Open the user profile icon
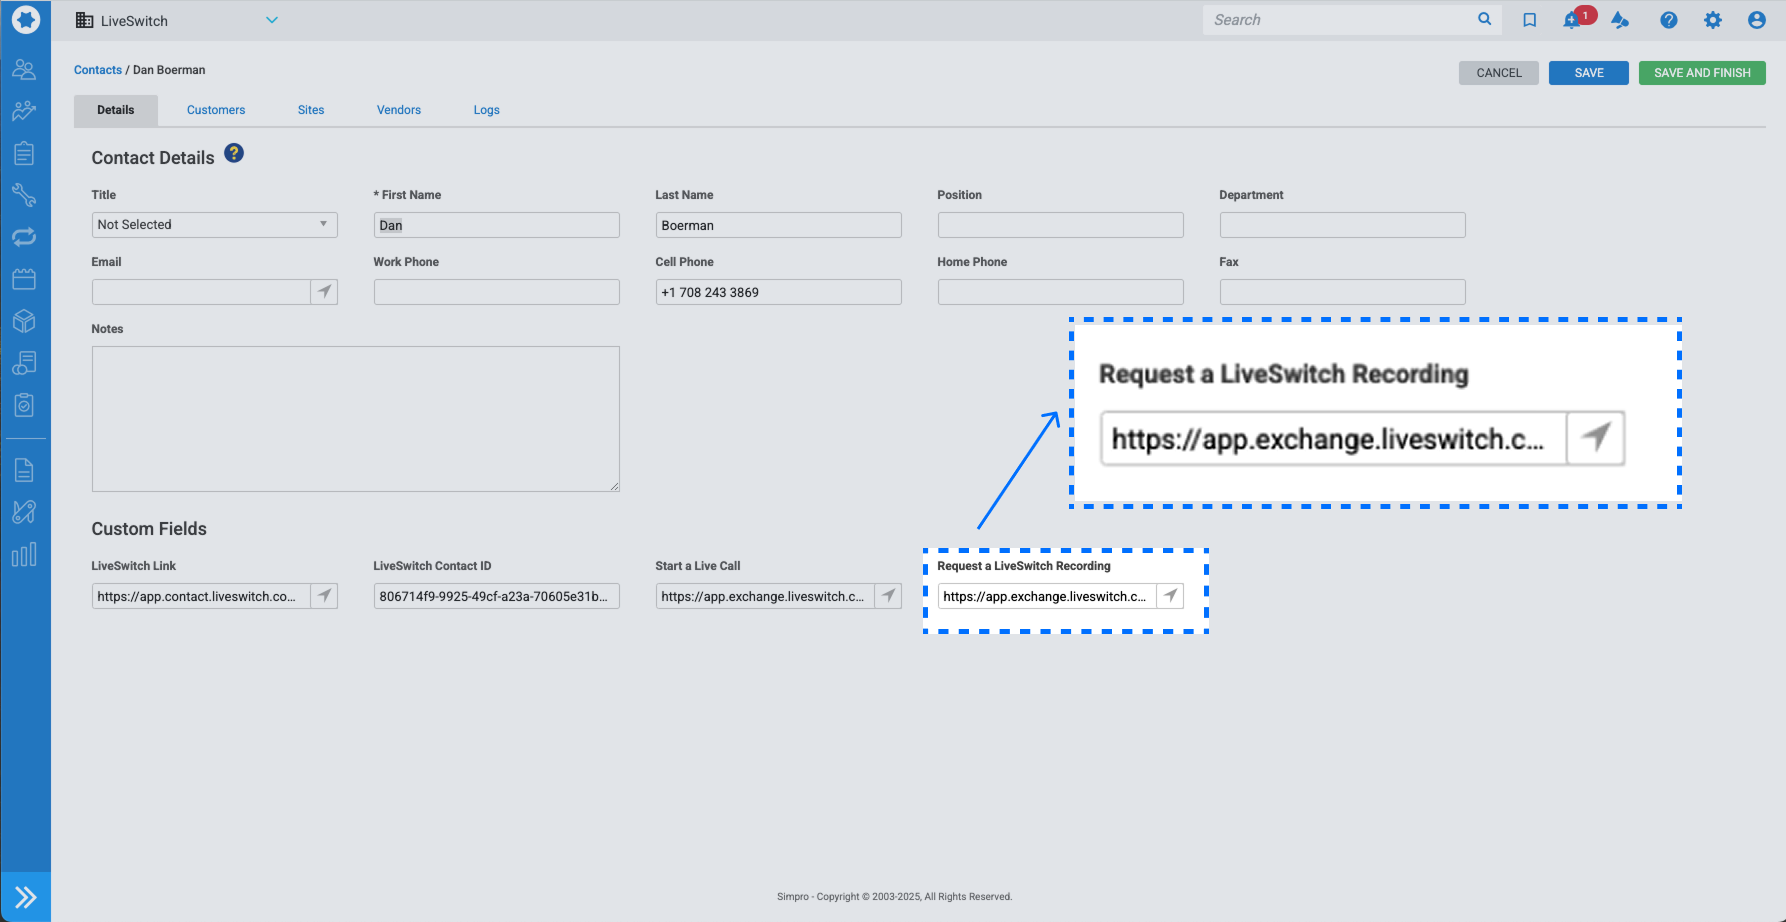This screenshot has width=1786, height=922. [x=1756, y=20]
